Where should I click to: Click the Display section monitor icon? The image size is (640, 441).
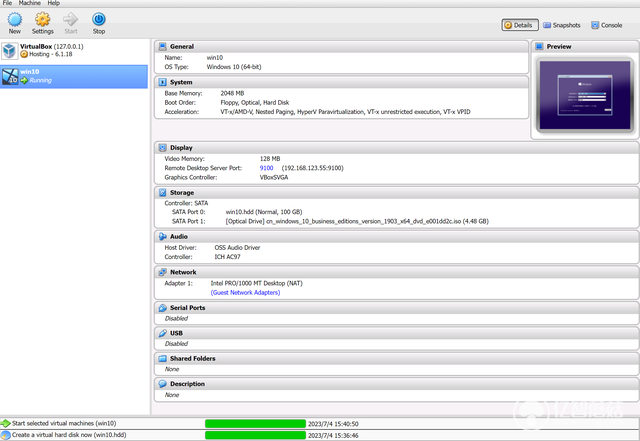coord(162,147)
